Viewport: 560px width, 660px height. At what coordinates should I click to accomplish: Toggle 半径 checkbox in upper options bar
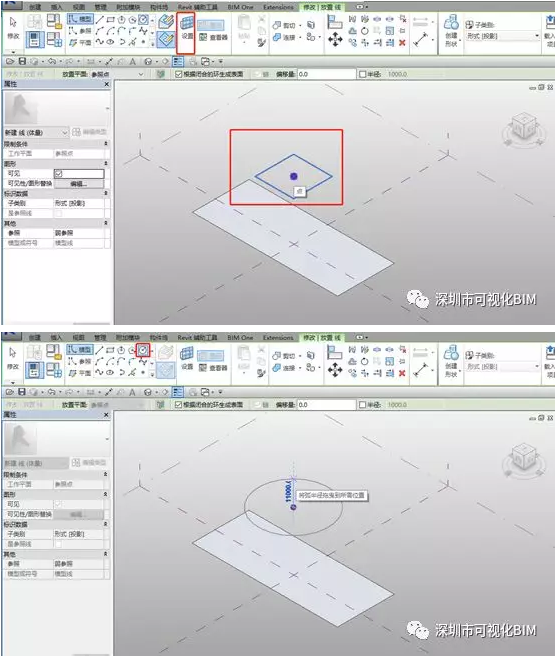point(362,74)
